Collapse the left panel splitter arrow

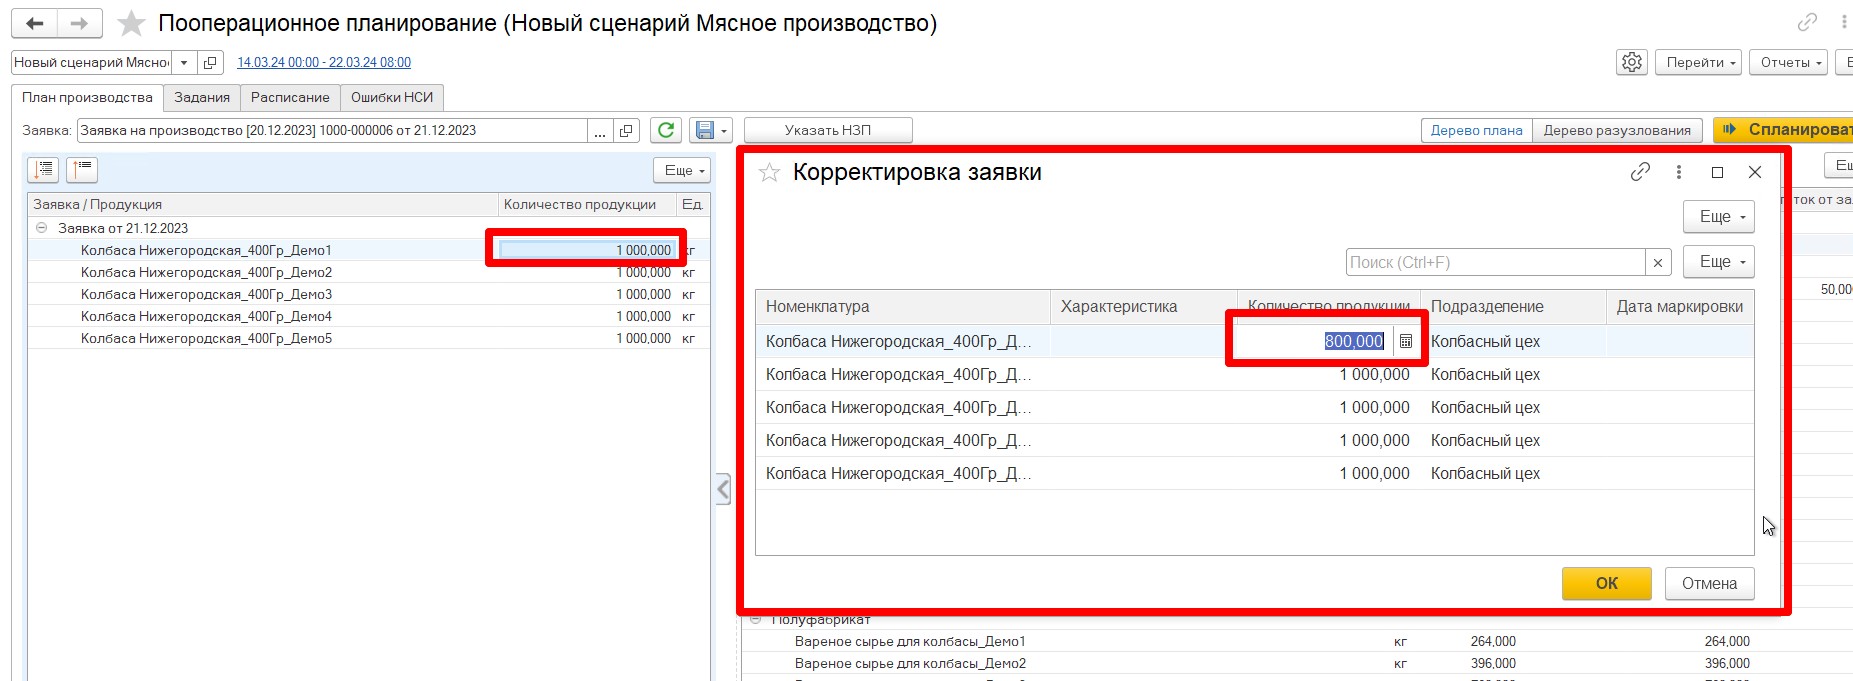(x=723, y=489)
